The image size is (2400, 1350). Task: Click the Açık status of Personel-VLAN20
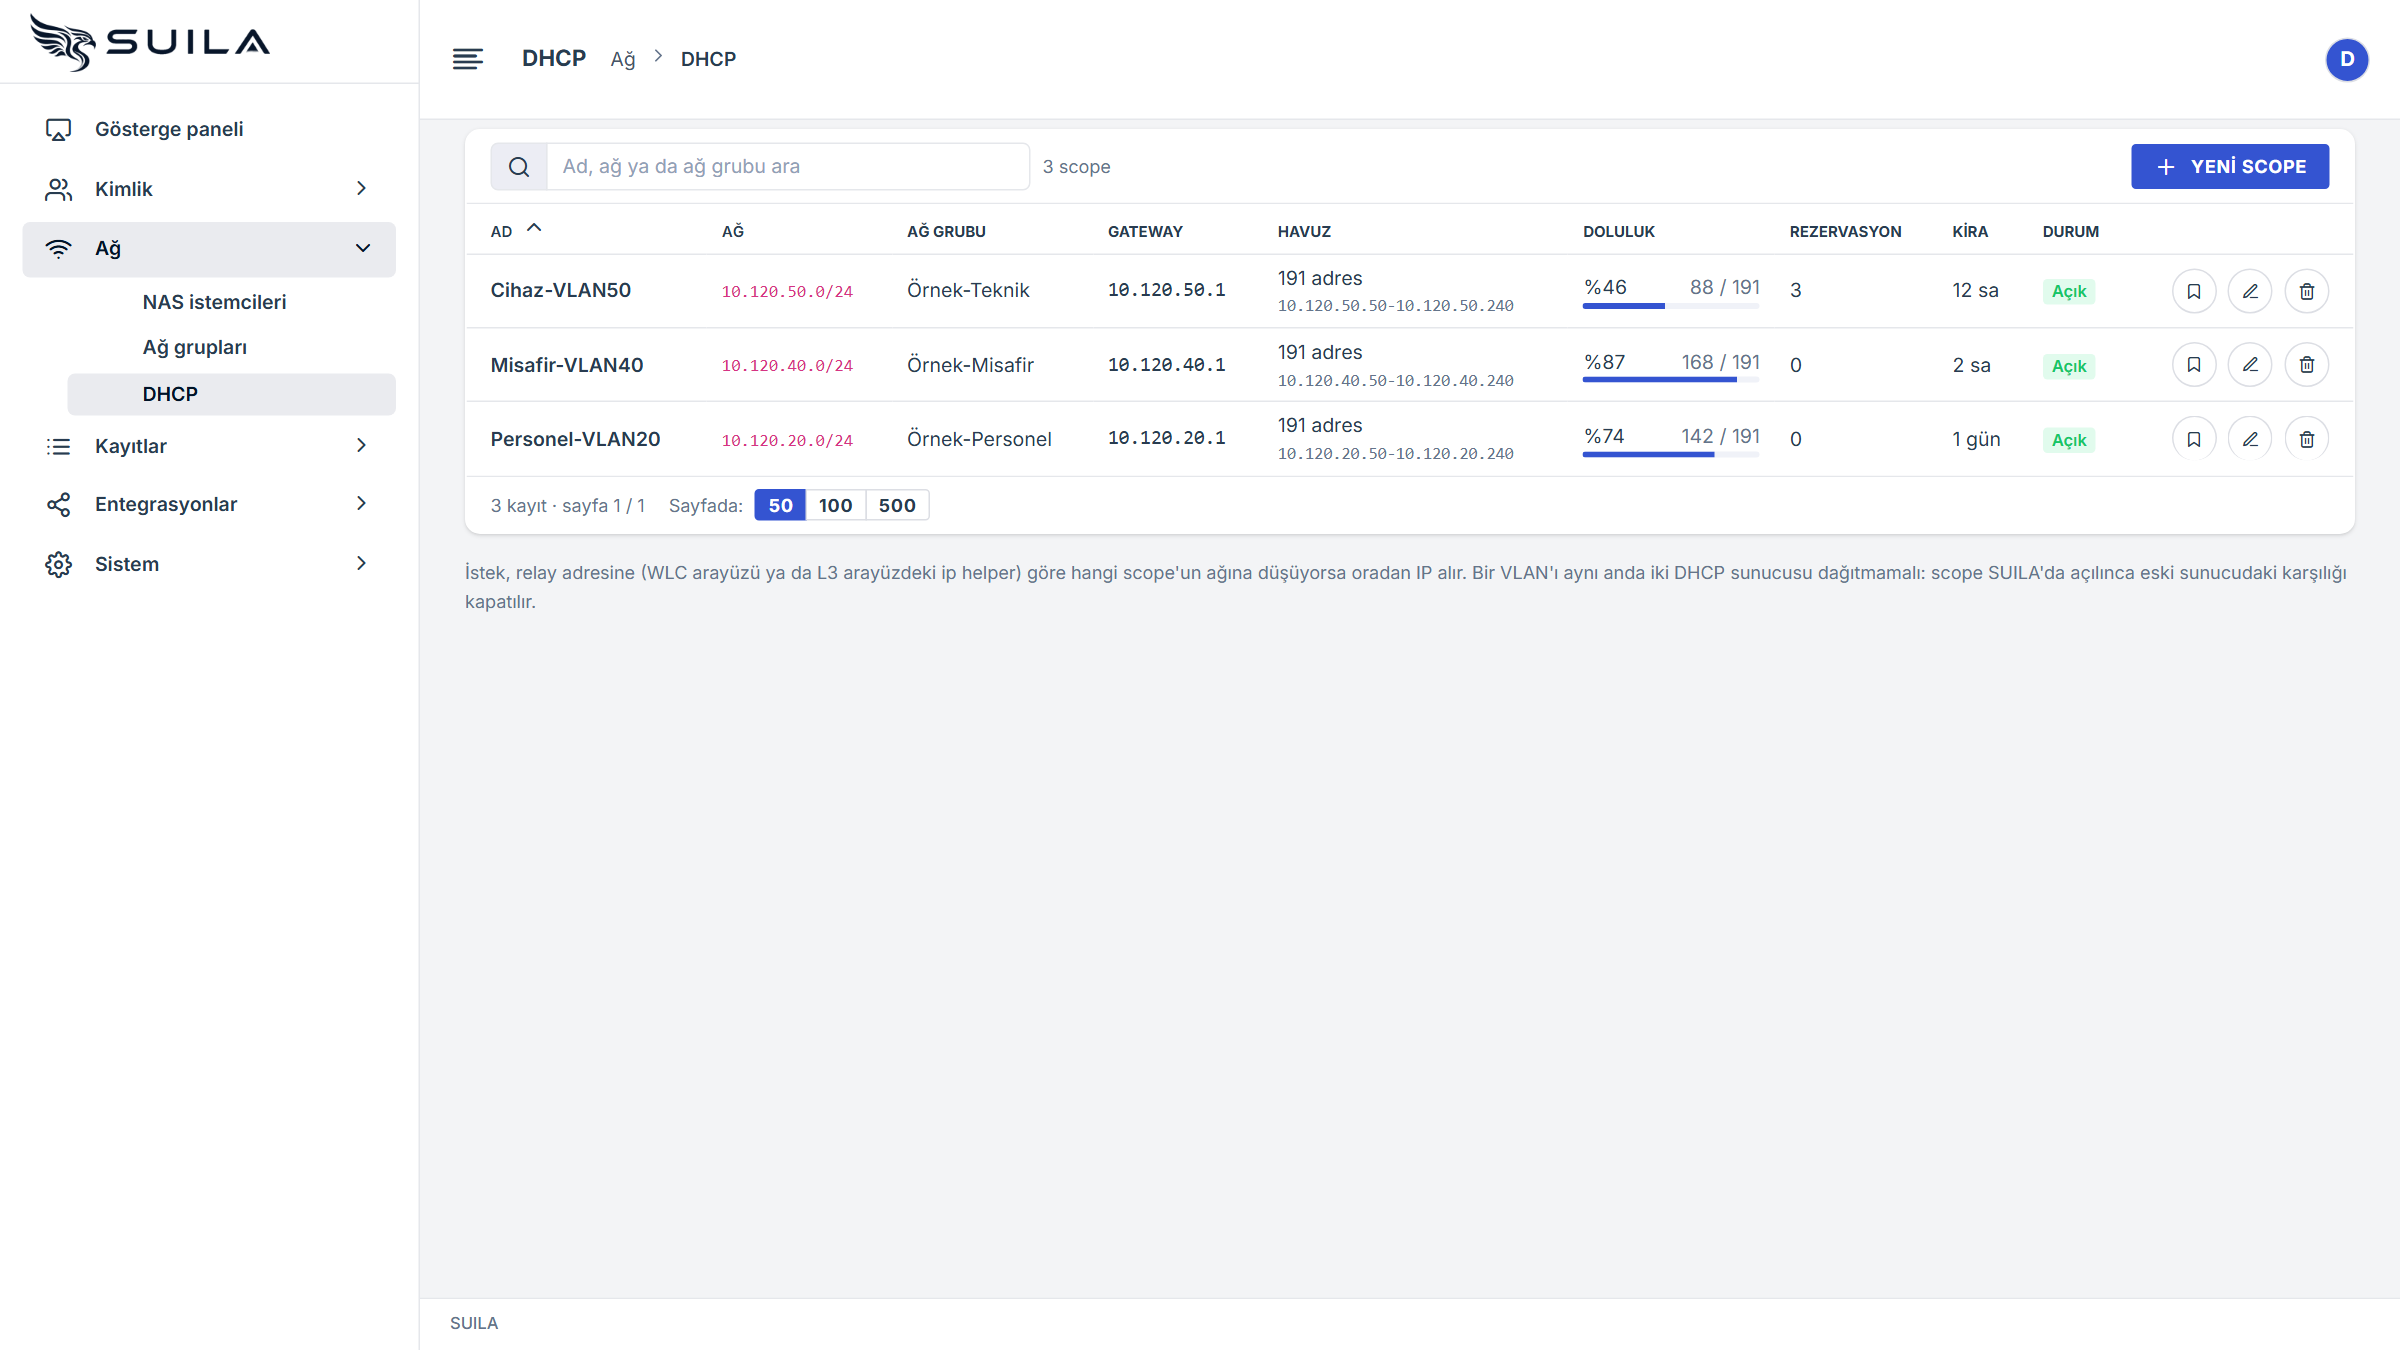tap(2069, 440)
